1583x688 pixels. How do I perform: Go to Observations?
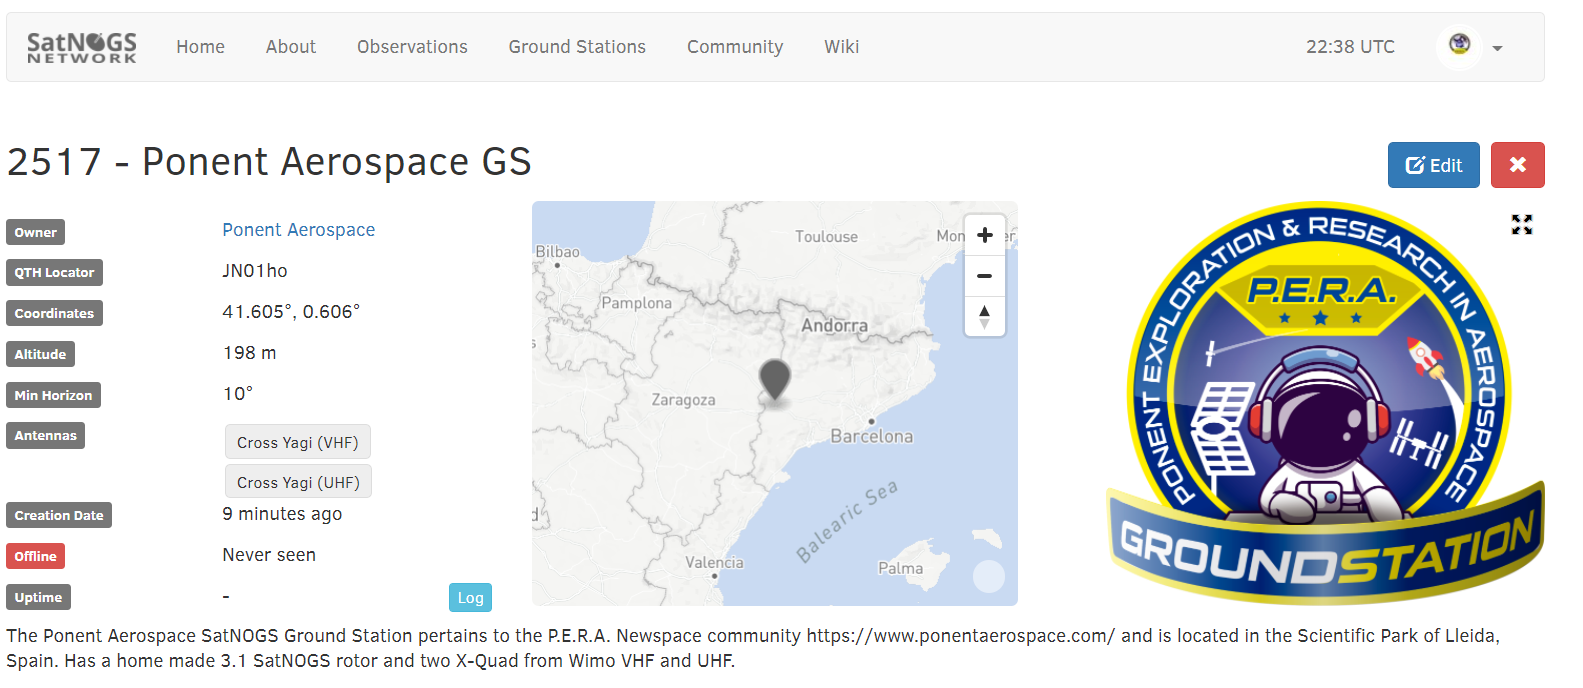pyautogui.click(x=412, y=47)
